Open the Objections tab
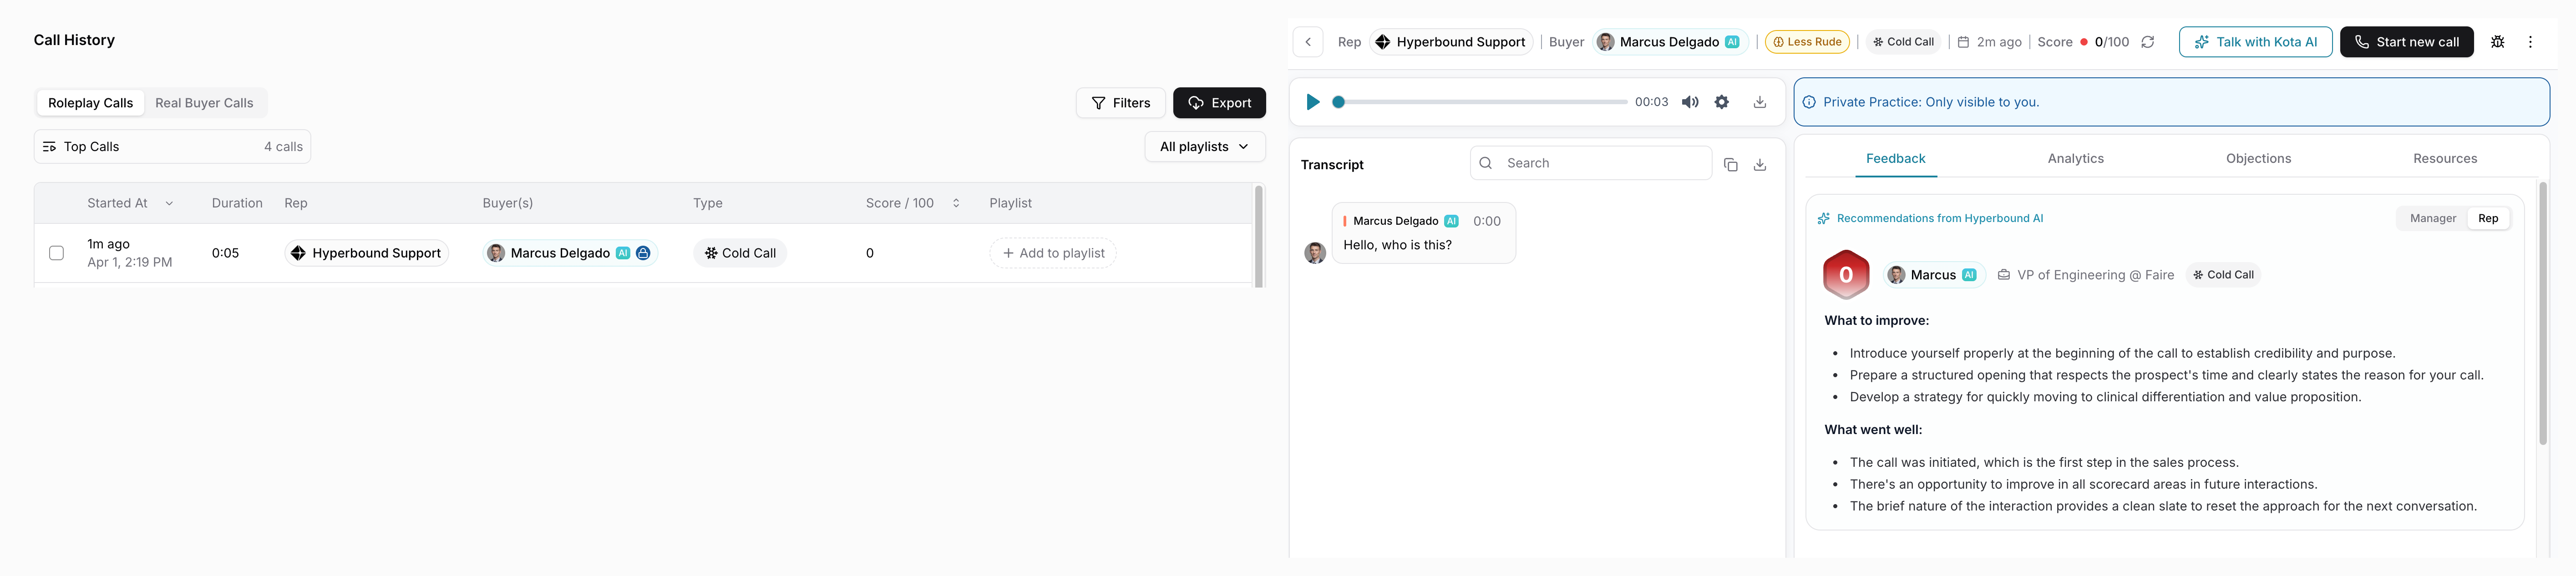 (2258, 159)
